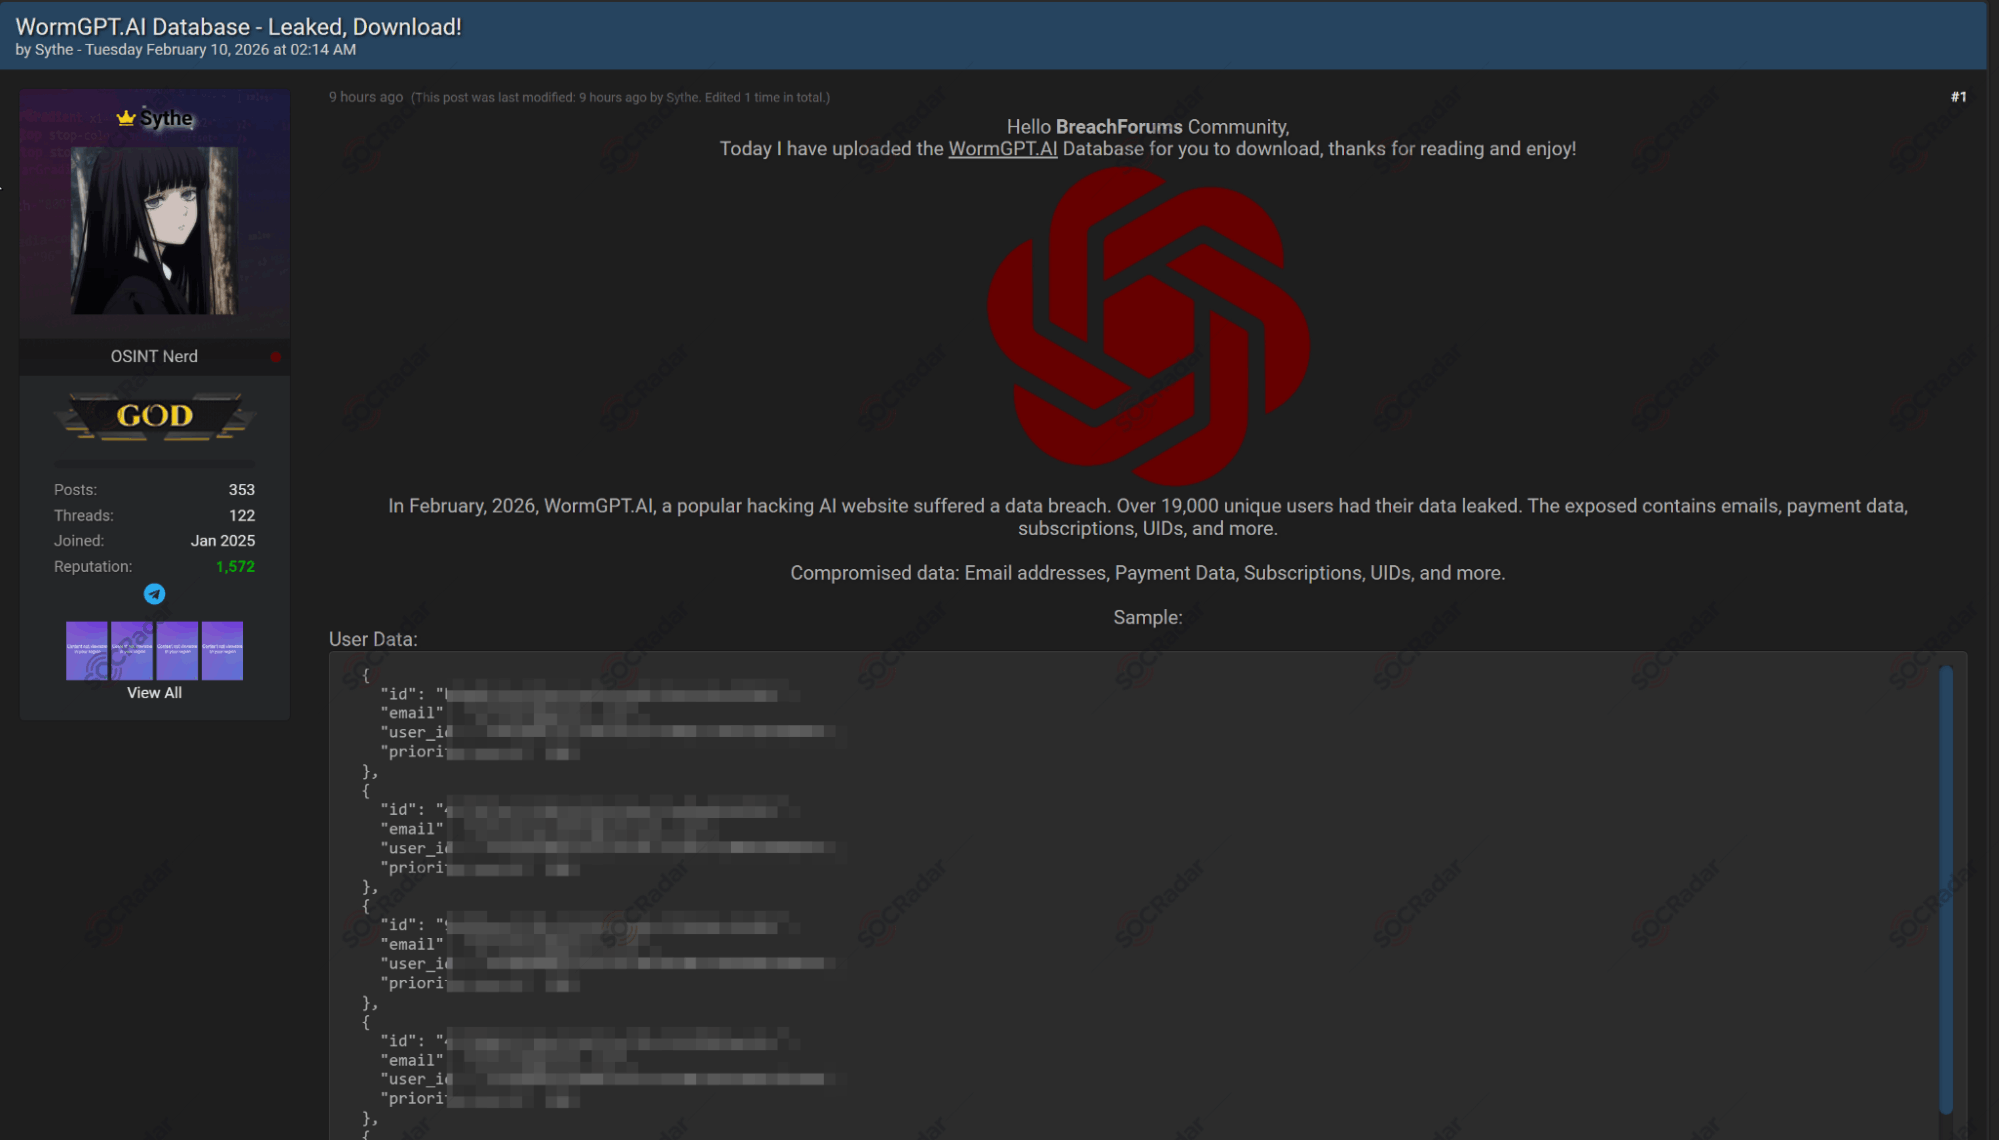The height and width of the screenshot is (1141, 1999).
Task: Open the View All awards link
Action: tap(154, 693)
